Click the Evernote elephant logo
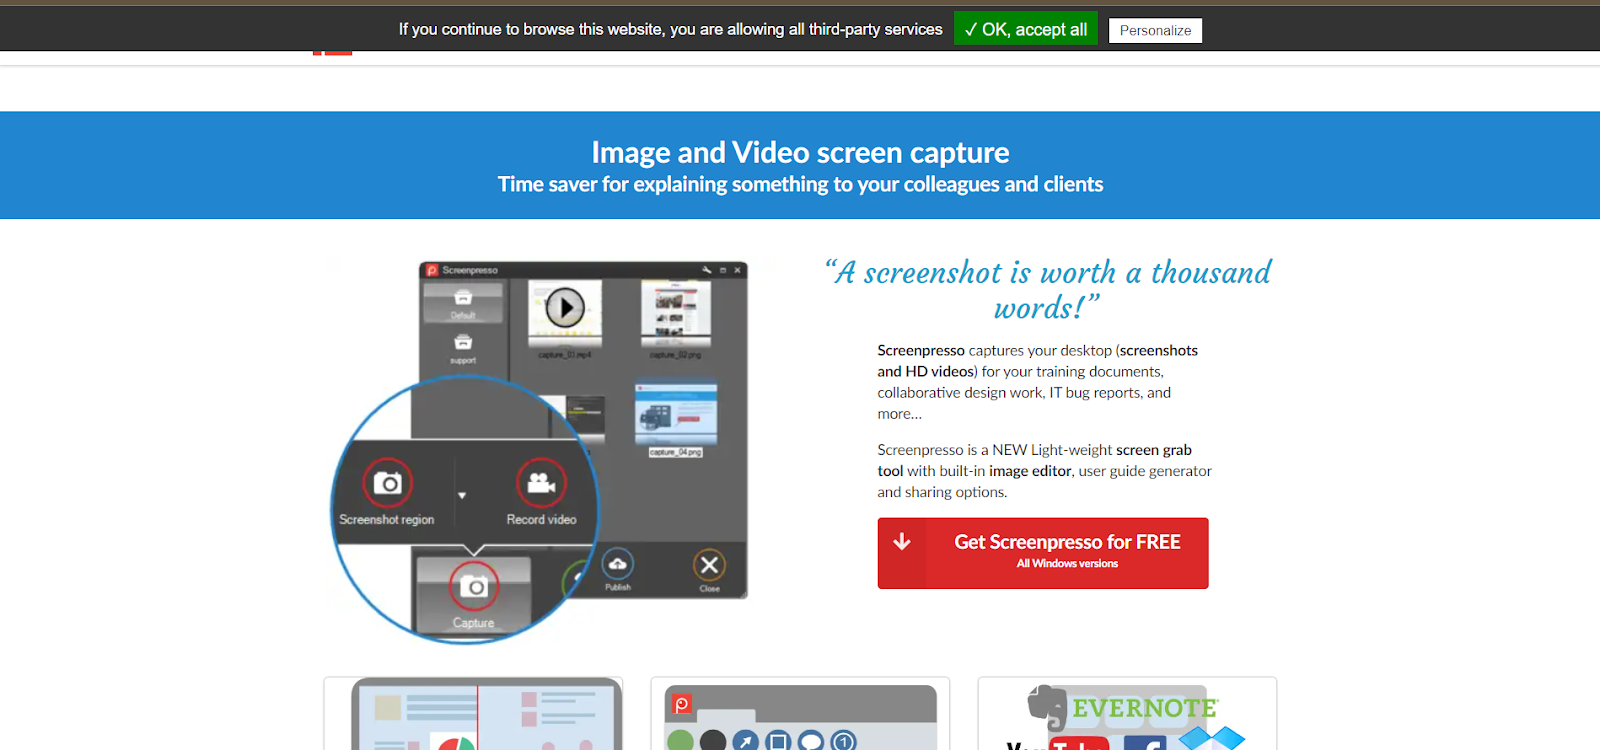The image size is (1600, 750). [1047, 708]
